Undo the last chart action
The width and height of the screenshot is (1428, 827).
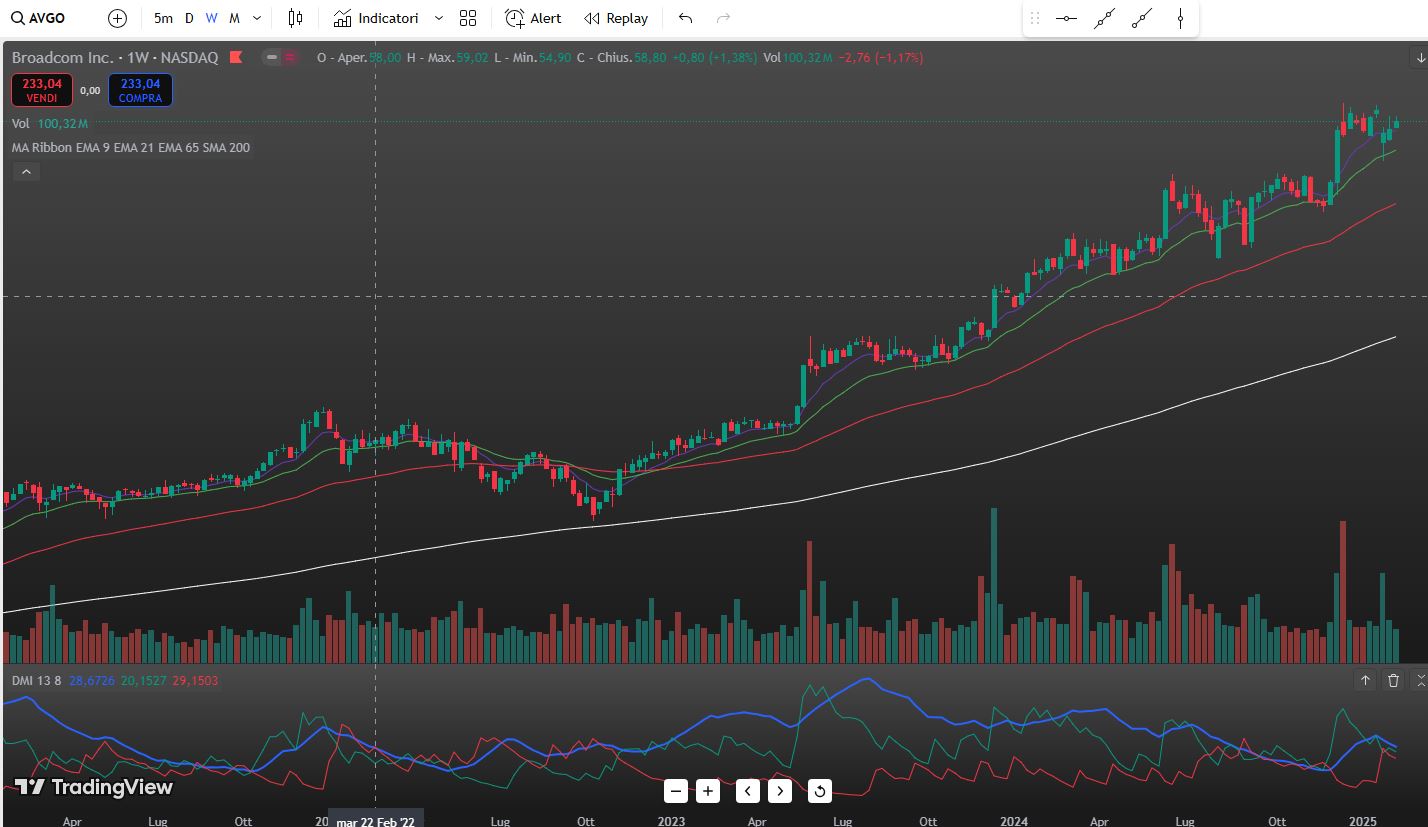pos(685,18)
